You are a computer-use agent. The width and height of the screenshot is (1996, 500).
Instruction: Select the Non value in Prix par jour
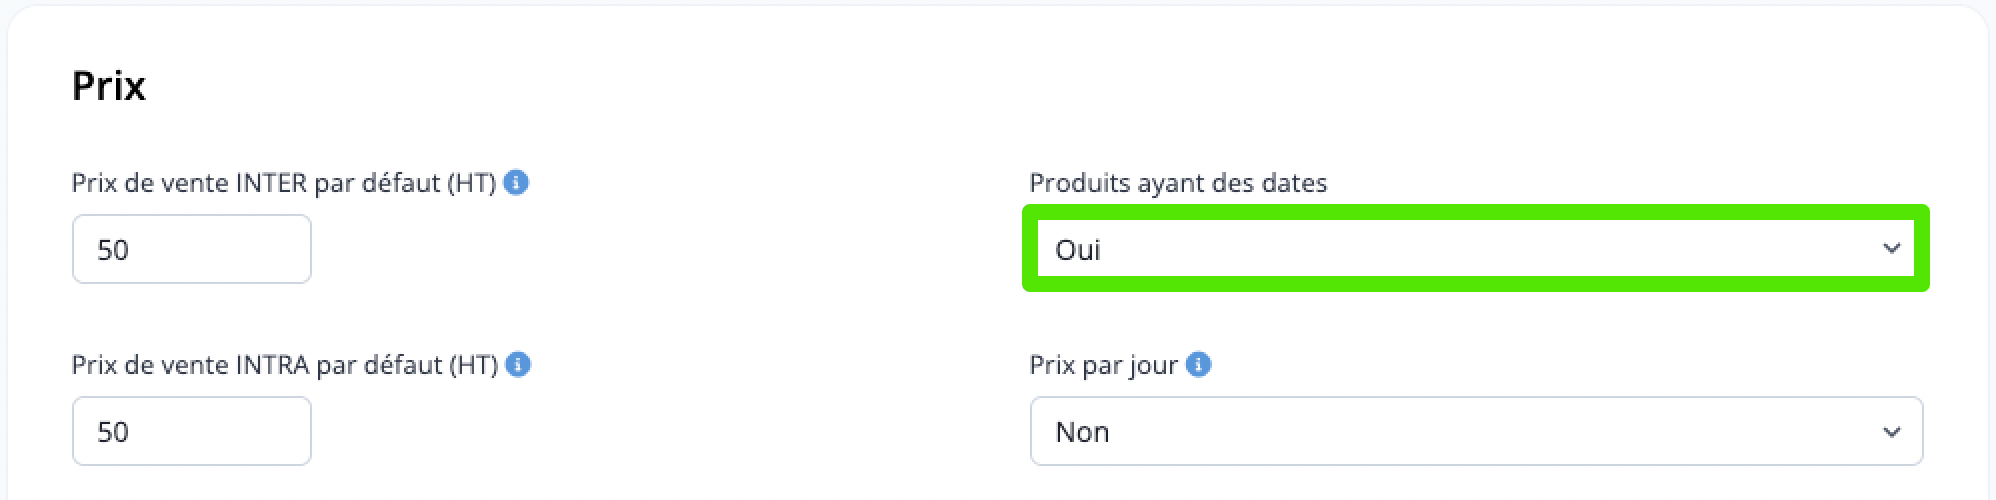click(x=1082, y=431)
